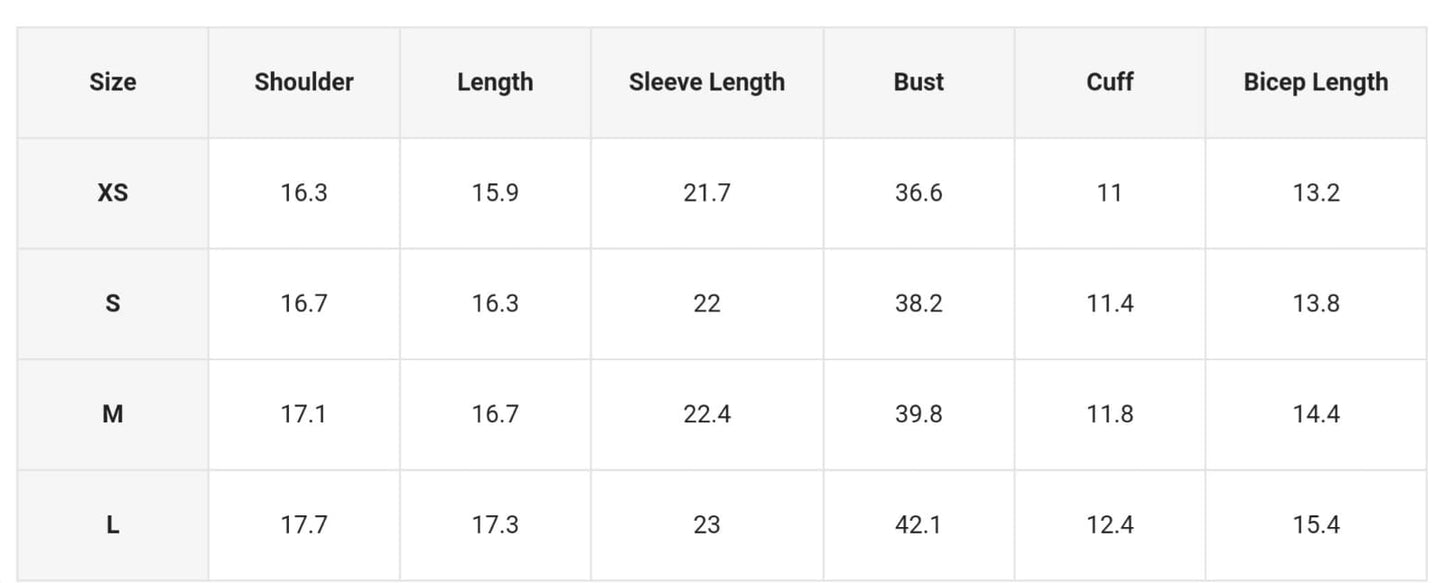
Task: Click the XS shoulder value 16.3
Action: coord(304,193)
